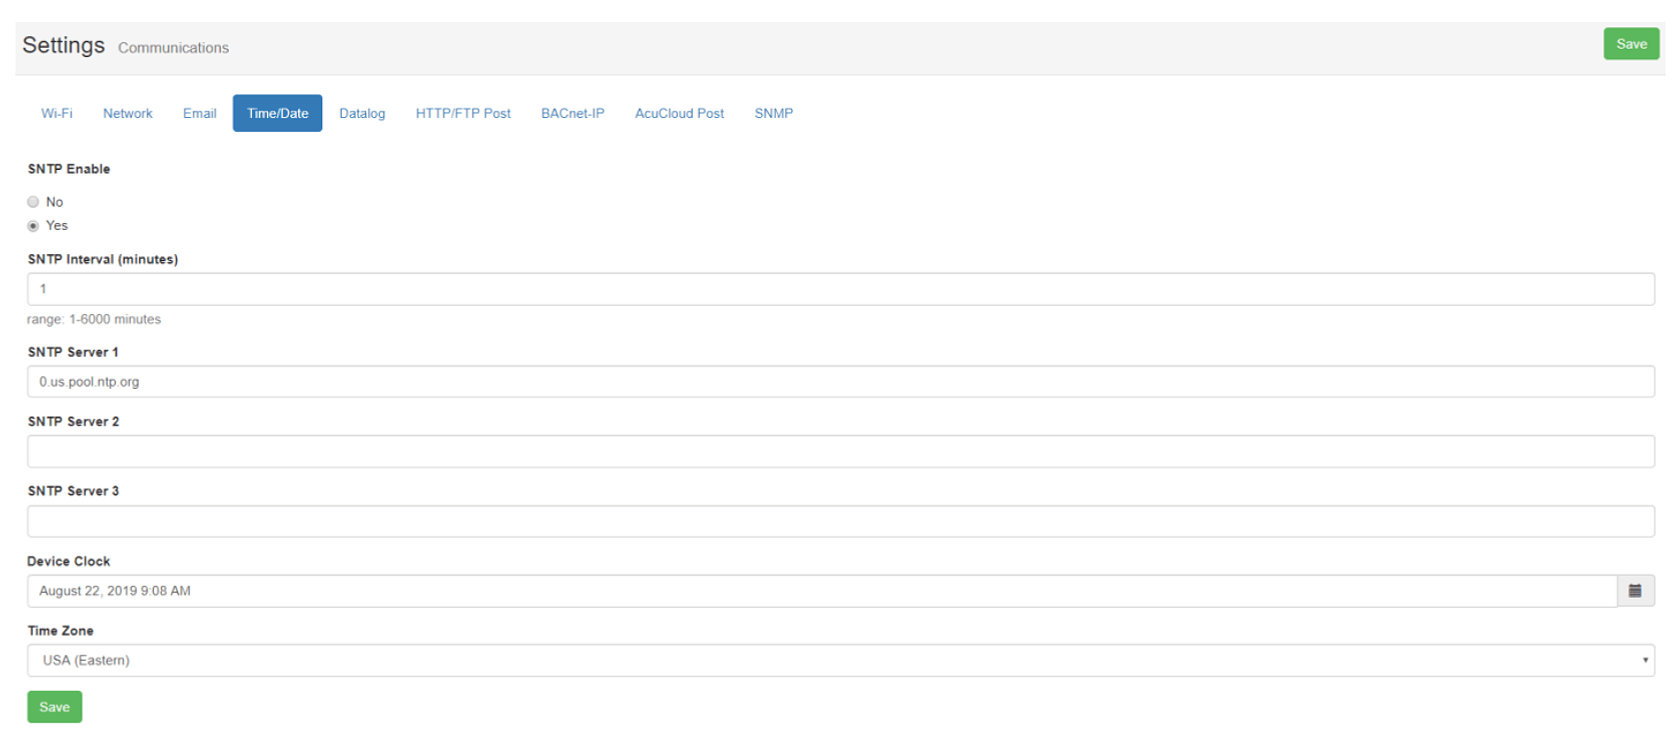Switch to the Wi-Fi tab

click(57, 114)
